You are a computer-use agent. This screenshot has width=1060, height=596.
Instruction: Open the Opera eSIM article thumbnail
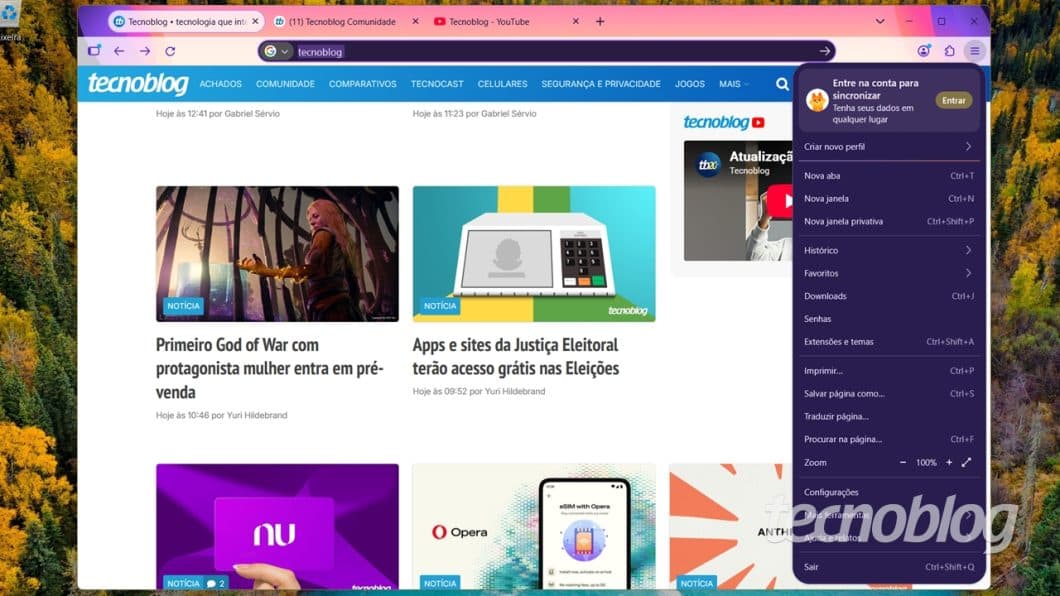pyautogui.click(x=534, y=526)
